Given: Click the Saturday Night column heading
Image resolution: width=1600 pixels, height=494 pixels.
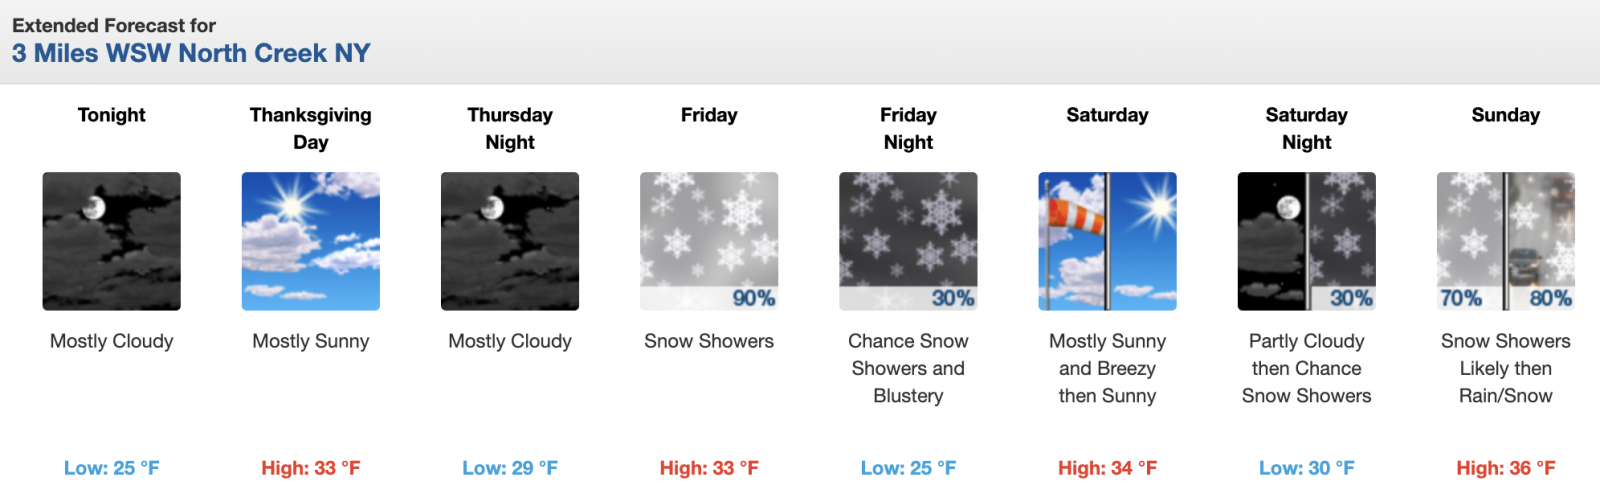Looking at the screenshot, I should coord(1306,128).
